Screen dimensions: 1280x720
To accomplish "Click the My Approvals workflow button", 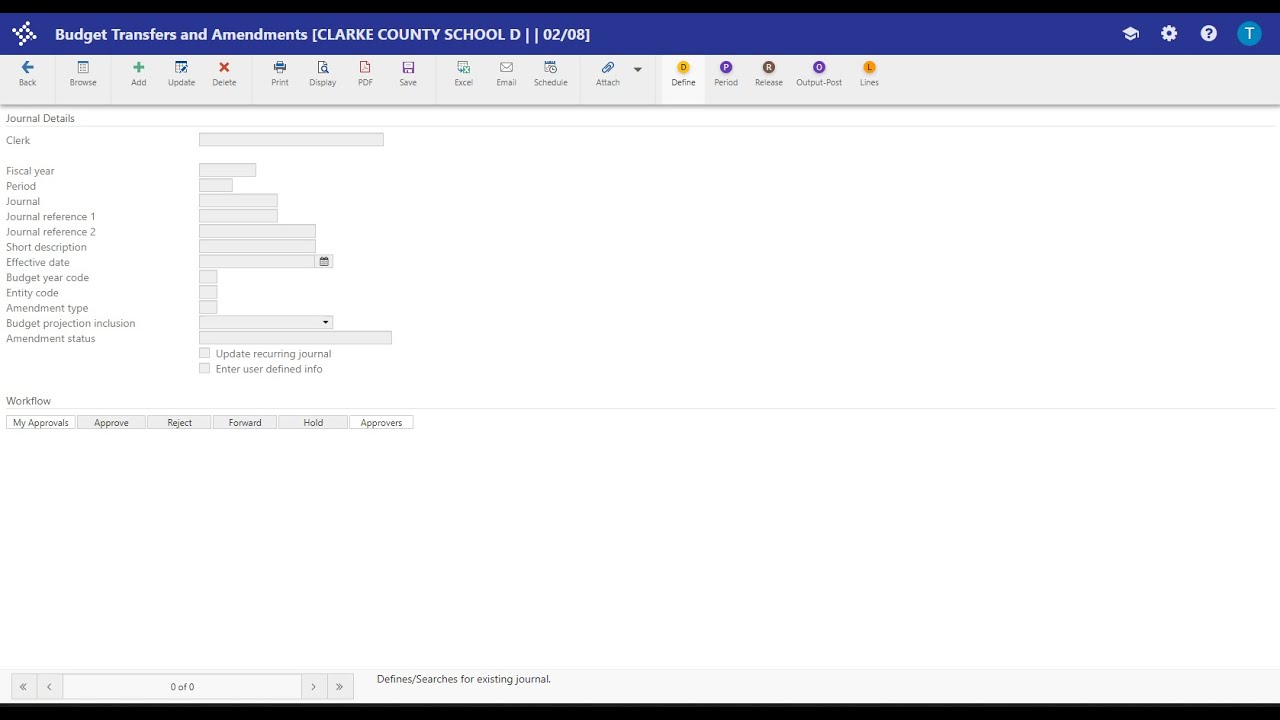I will [x=41, y=423].
